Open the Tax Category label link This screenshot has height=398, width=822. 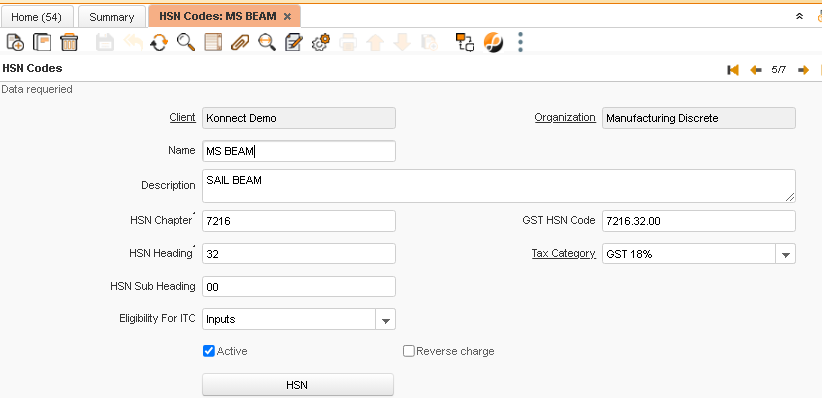point(564,253)
